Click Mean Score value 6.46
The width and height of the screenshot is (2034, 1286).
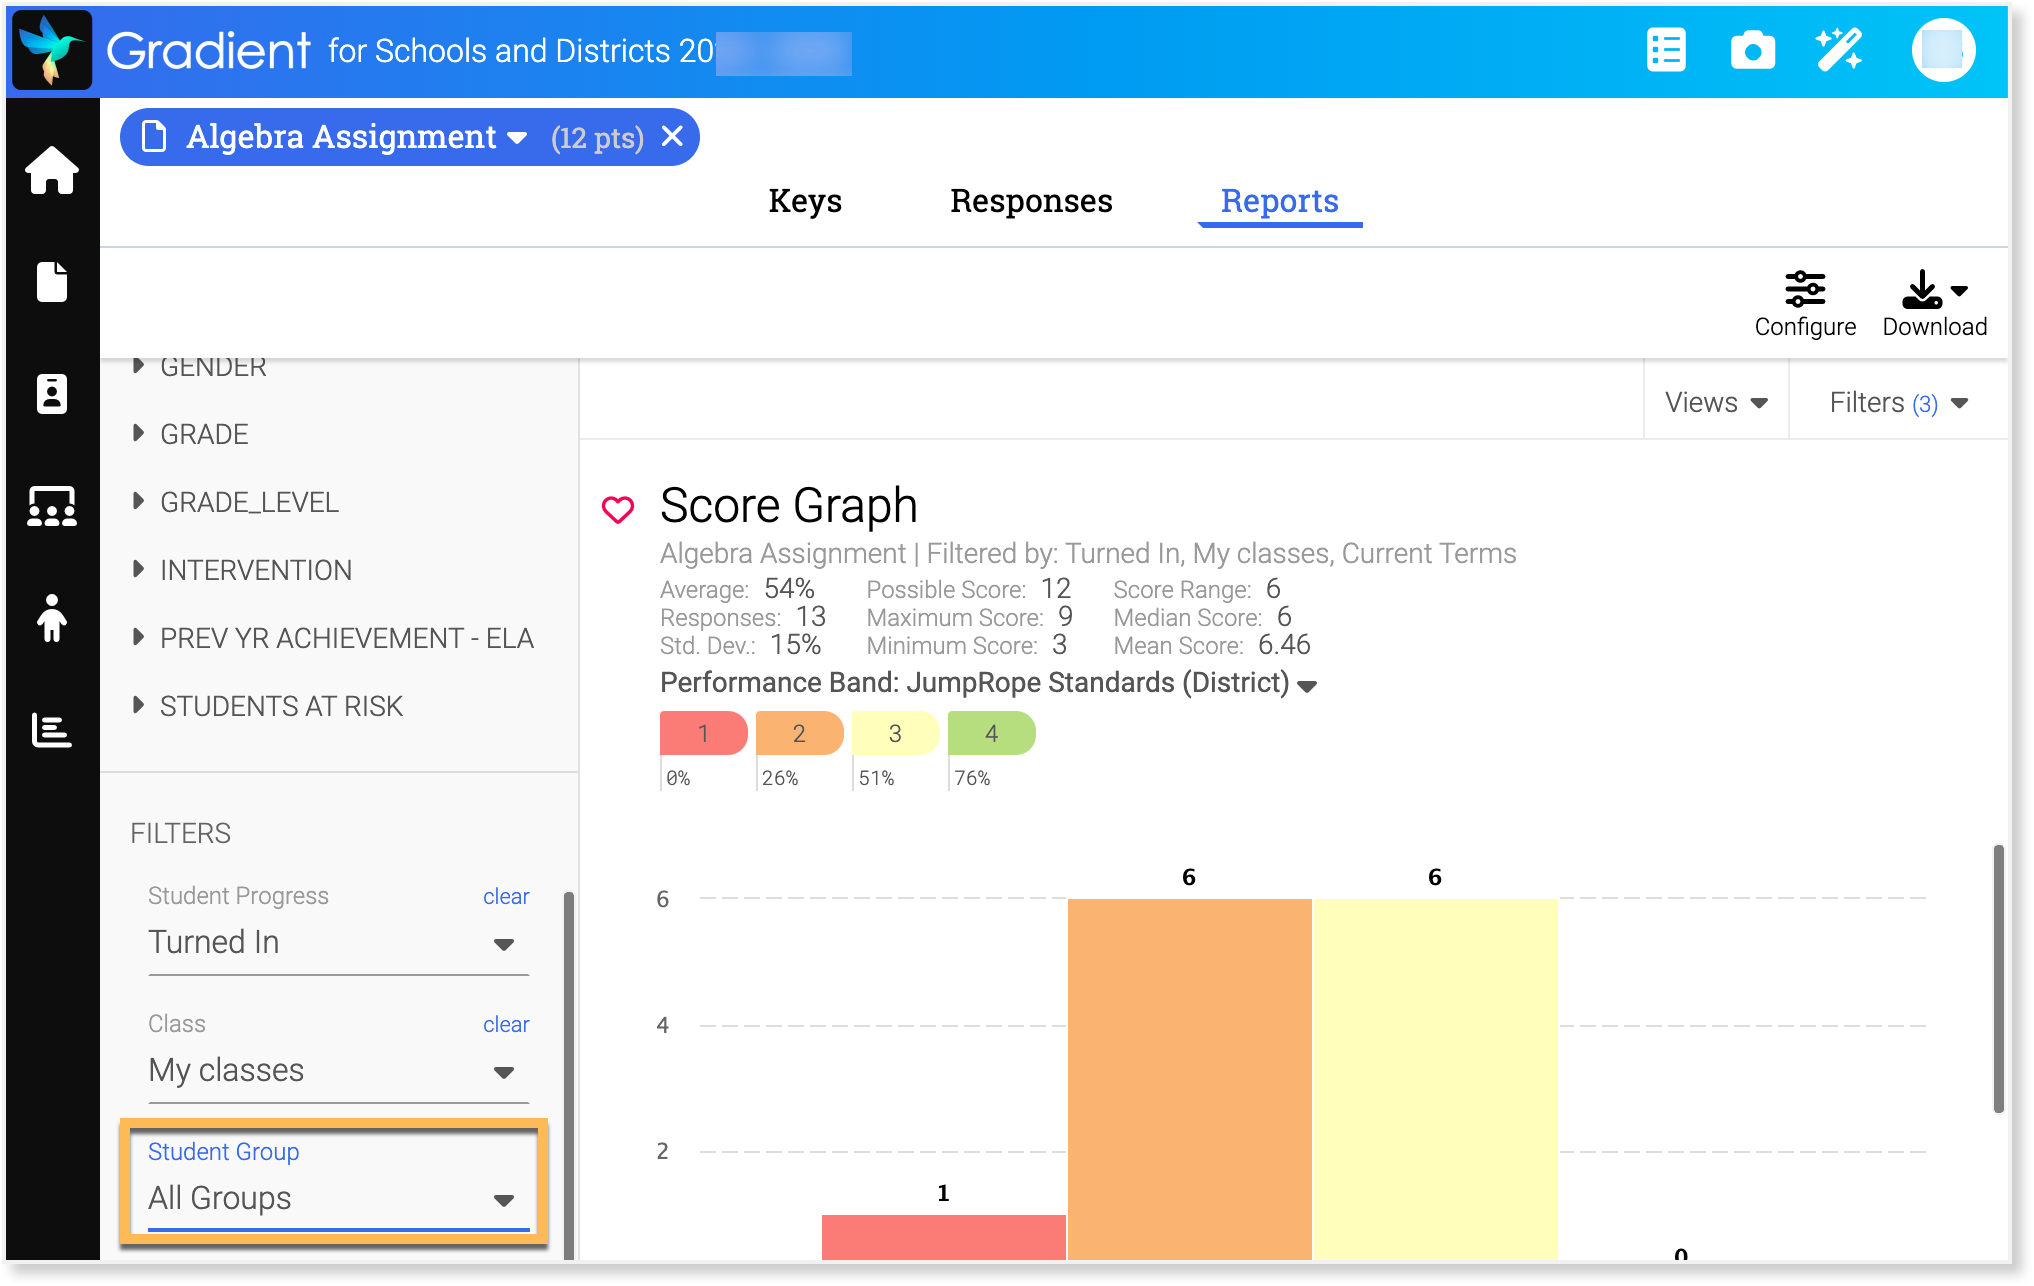coord(1284,645)
